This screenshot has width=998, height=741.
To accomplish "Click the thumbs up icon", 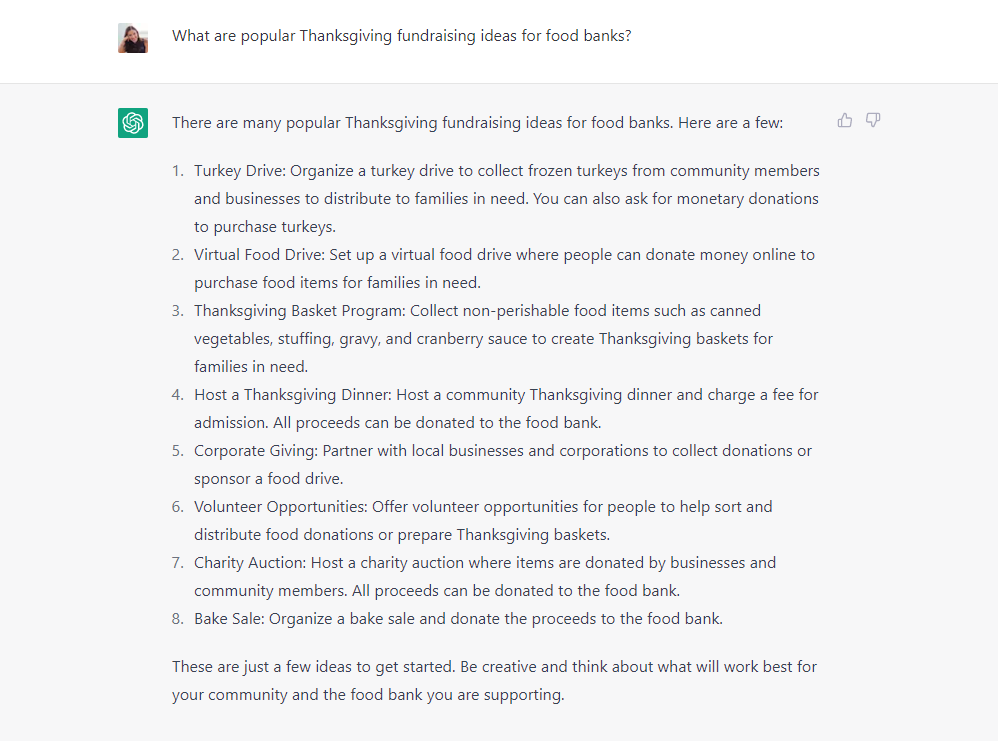I will [845, 120].
